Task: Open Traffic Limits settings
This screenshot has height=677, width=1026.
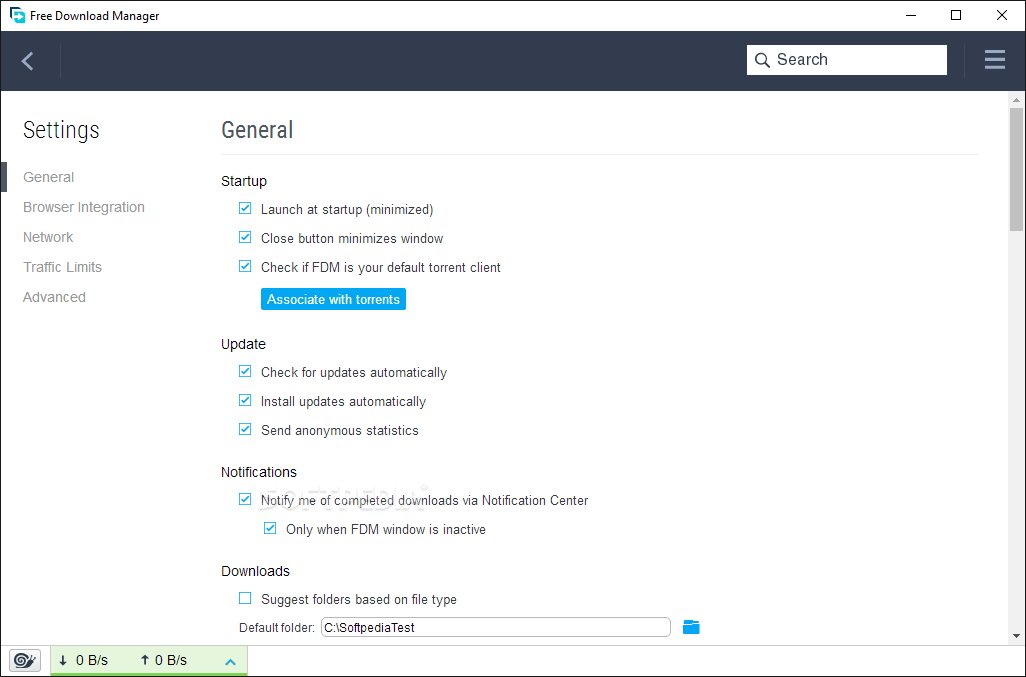Action: click(x=62, y=267)
